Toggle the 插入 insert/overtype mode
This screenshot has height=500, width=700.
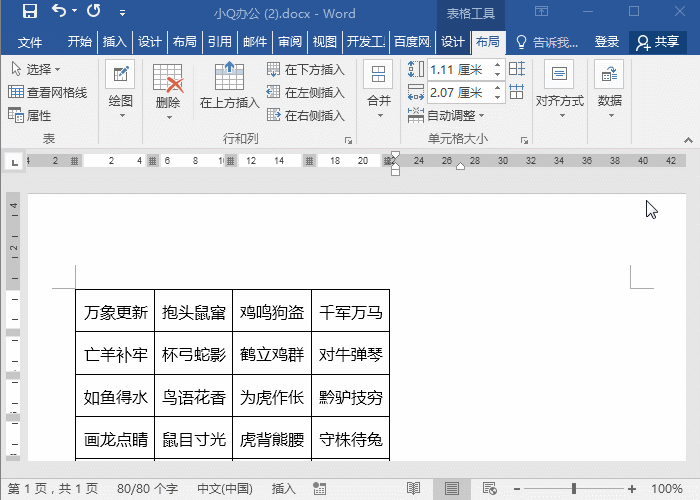[x=283, y=489]
